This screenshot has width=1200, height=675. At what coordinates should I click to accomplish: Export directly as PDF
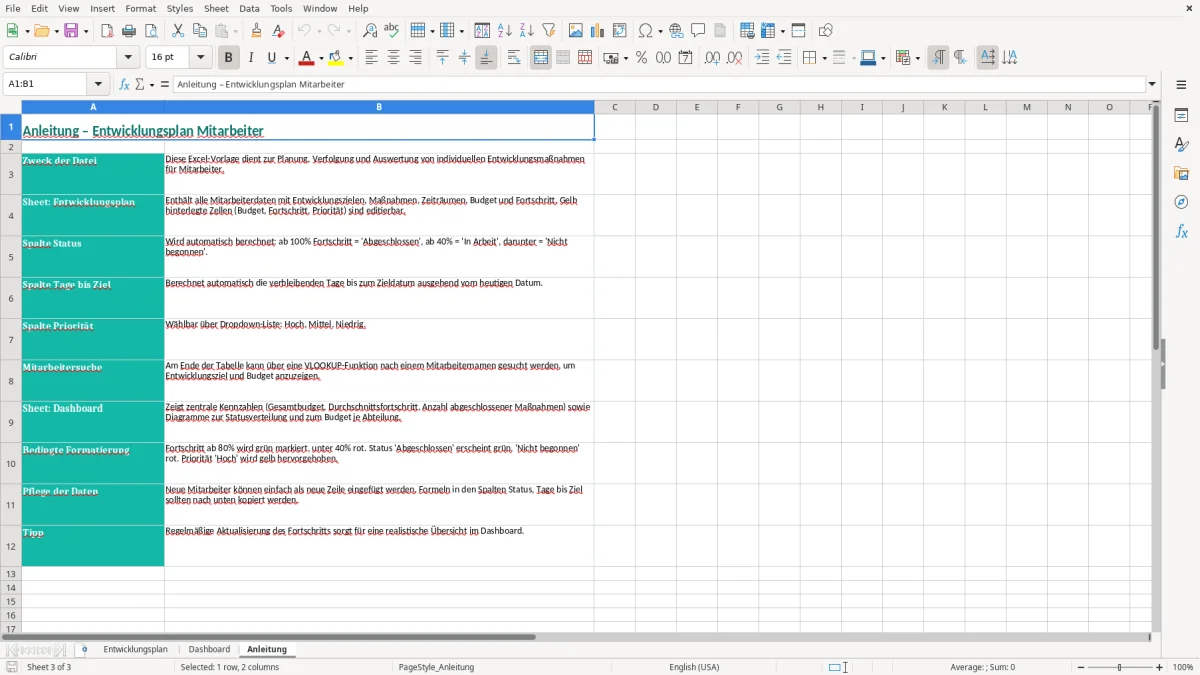[107, 31]
